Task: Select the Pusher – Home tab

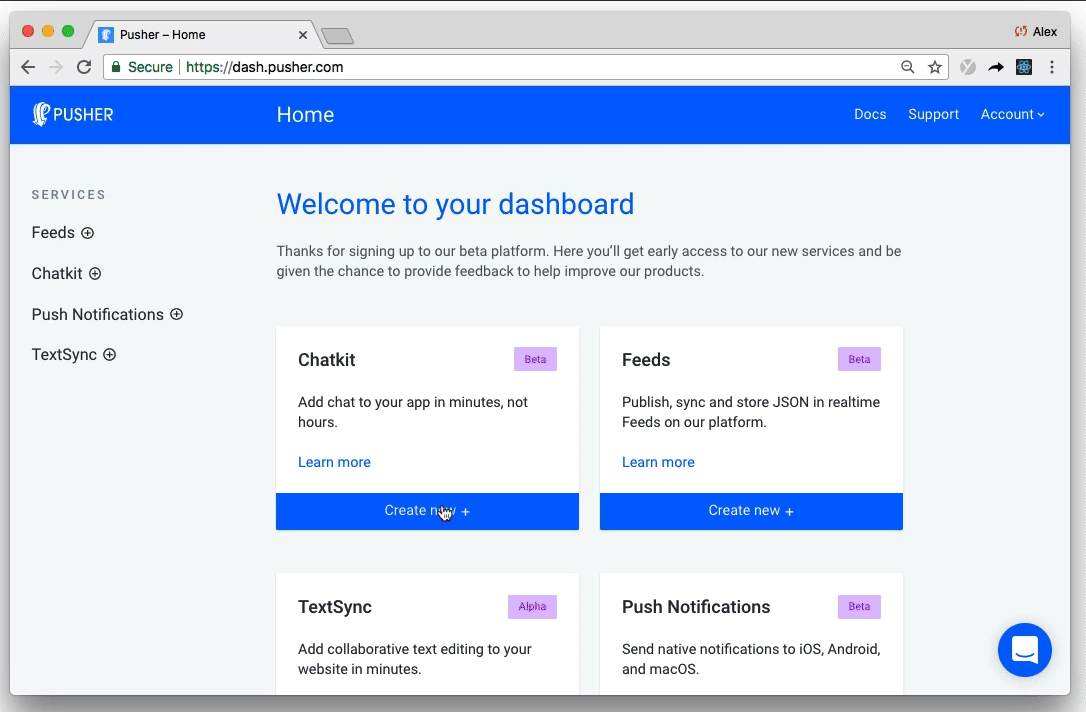Action: [x=201, y=35]
